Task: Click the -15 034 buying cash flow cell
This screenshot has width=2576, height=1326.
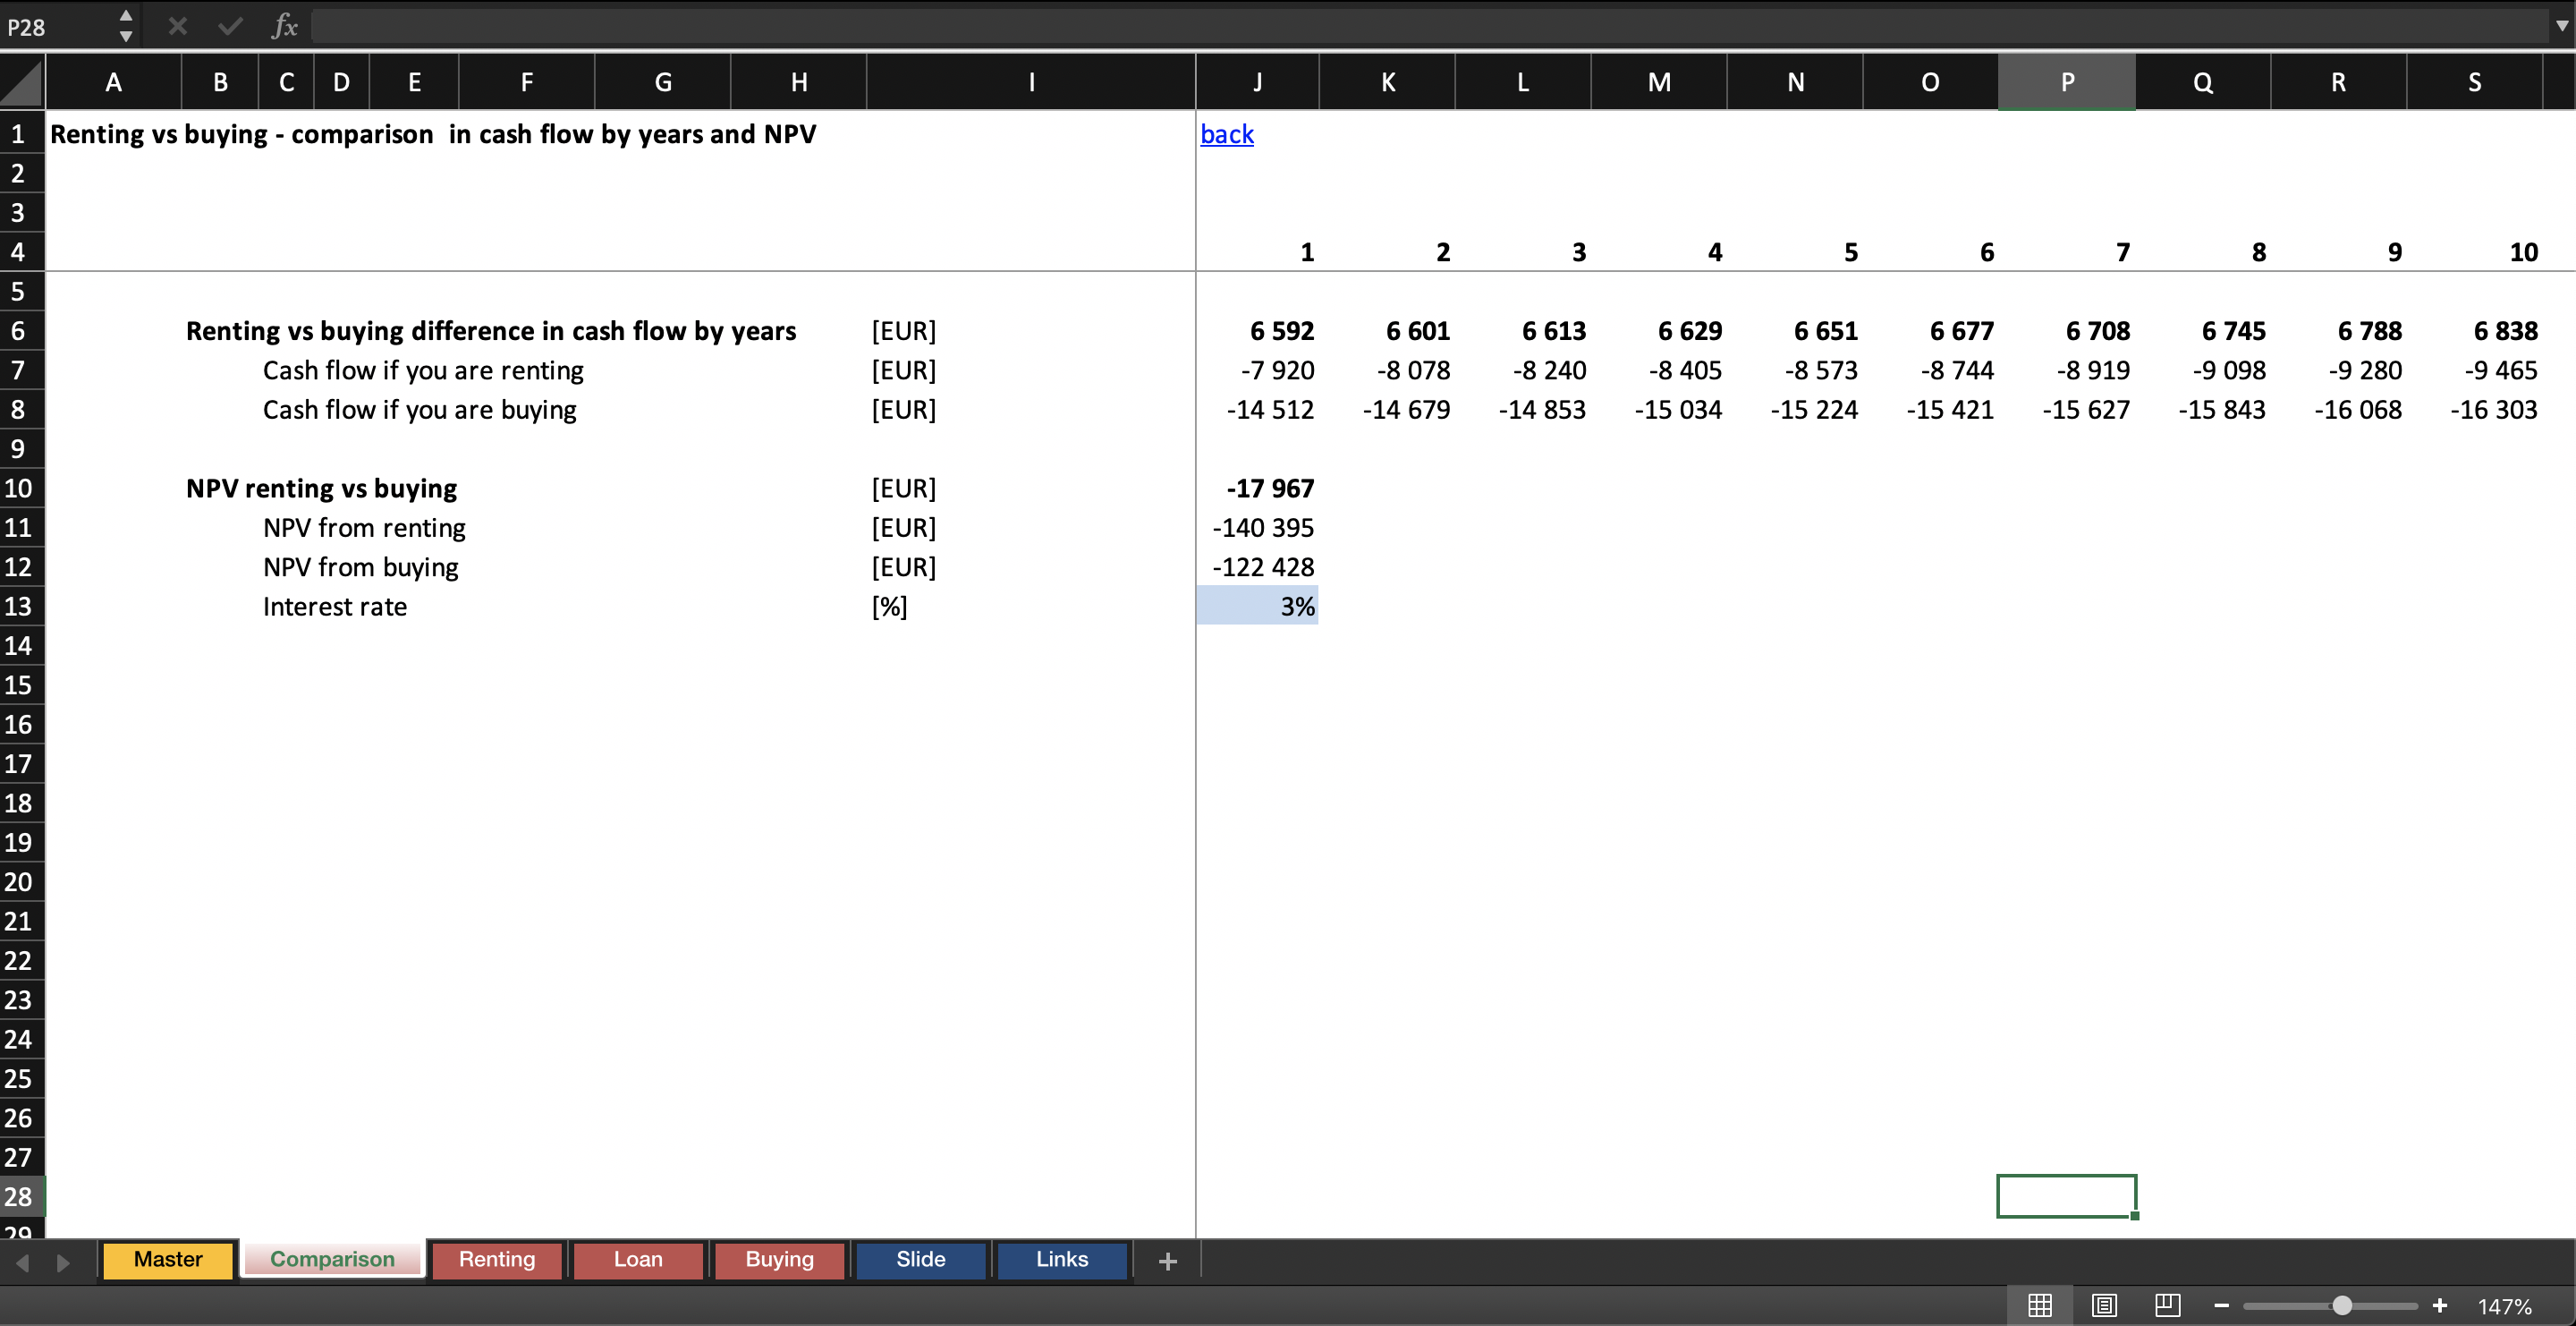Action: (x=1659, y=410)
